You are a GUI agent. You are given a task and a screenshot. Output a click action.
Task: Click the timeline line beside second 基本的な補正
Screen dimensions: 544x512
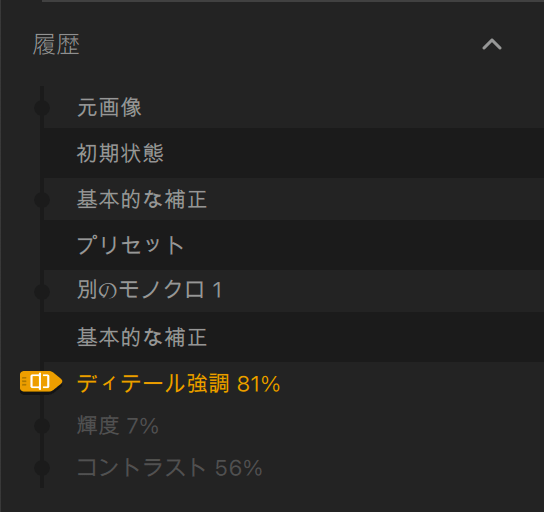42,337
